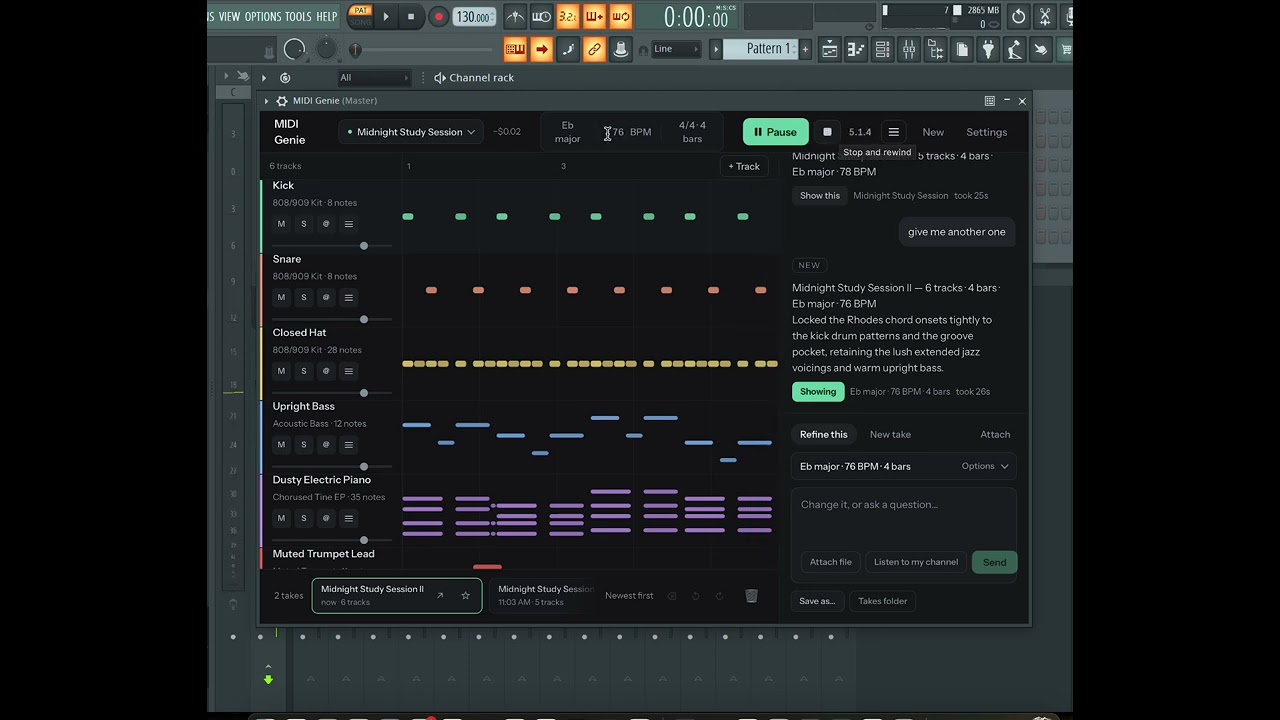Toggle typing keyboard to piano icon
The height and width of the screenshot is (720, 1280).
pyautogui.click(x=515, y=49)
